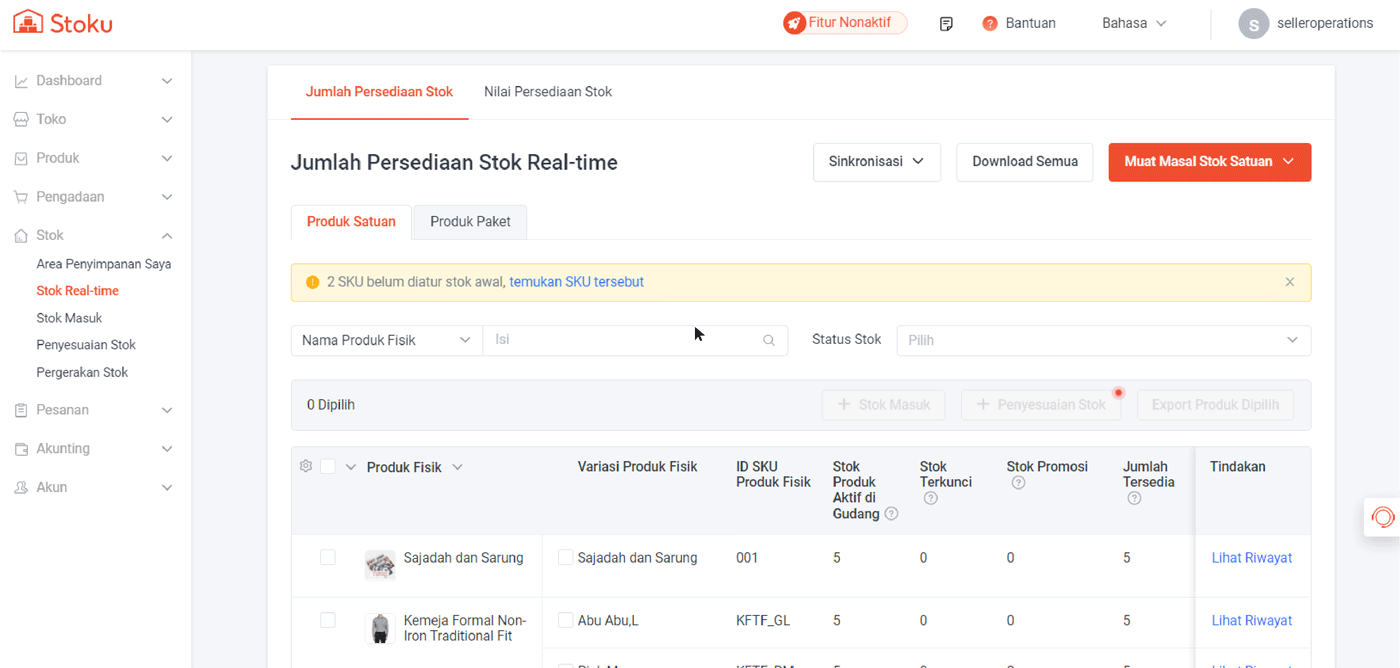Switch to the Produk Paket tab
1400x668 pixels.
tap(470, 221)
